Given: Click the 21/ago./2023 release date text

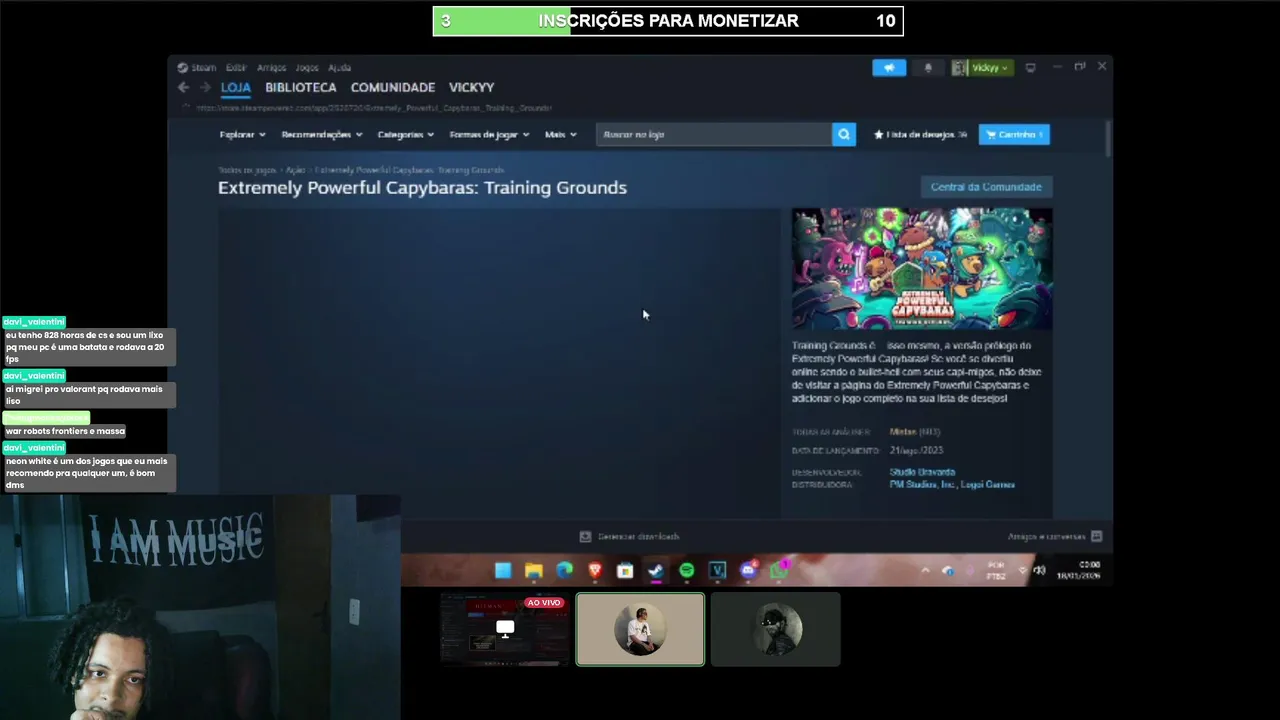Looking at the screenshot, I should 916,450.
